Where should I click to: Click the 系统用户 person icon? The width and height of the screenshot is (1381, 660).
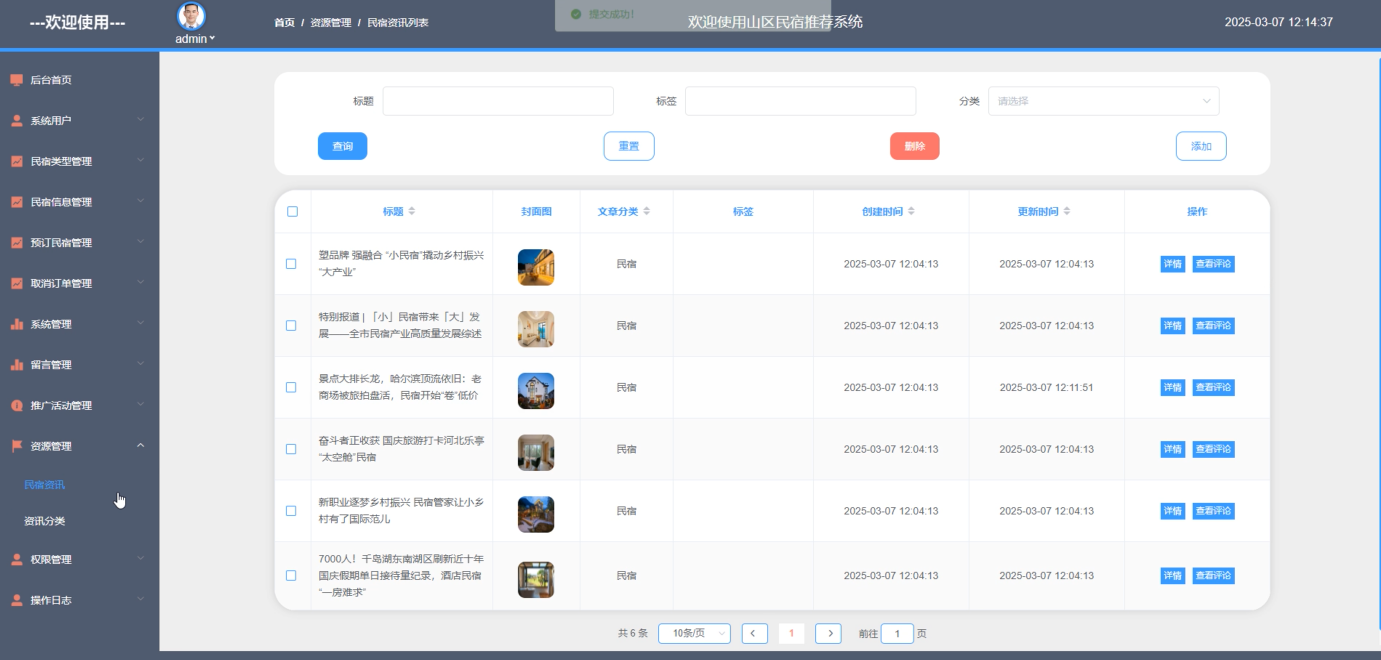tap(17, 121)
